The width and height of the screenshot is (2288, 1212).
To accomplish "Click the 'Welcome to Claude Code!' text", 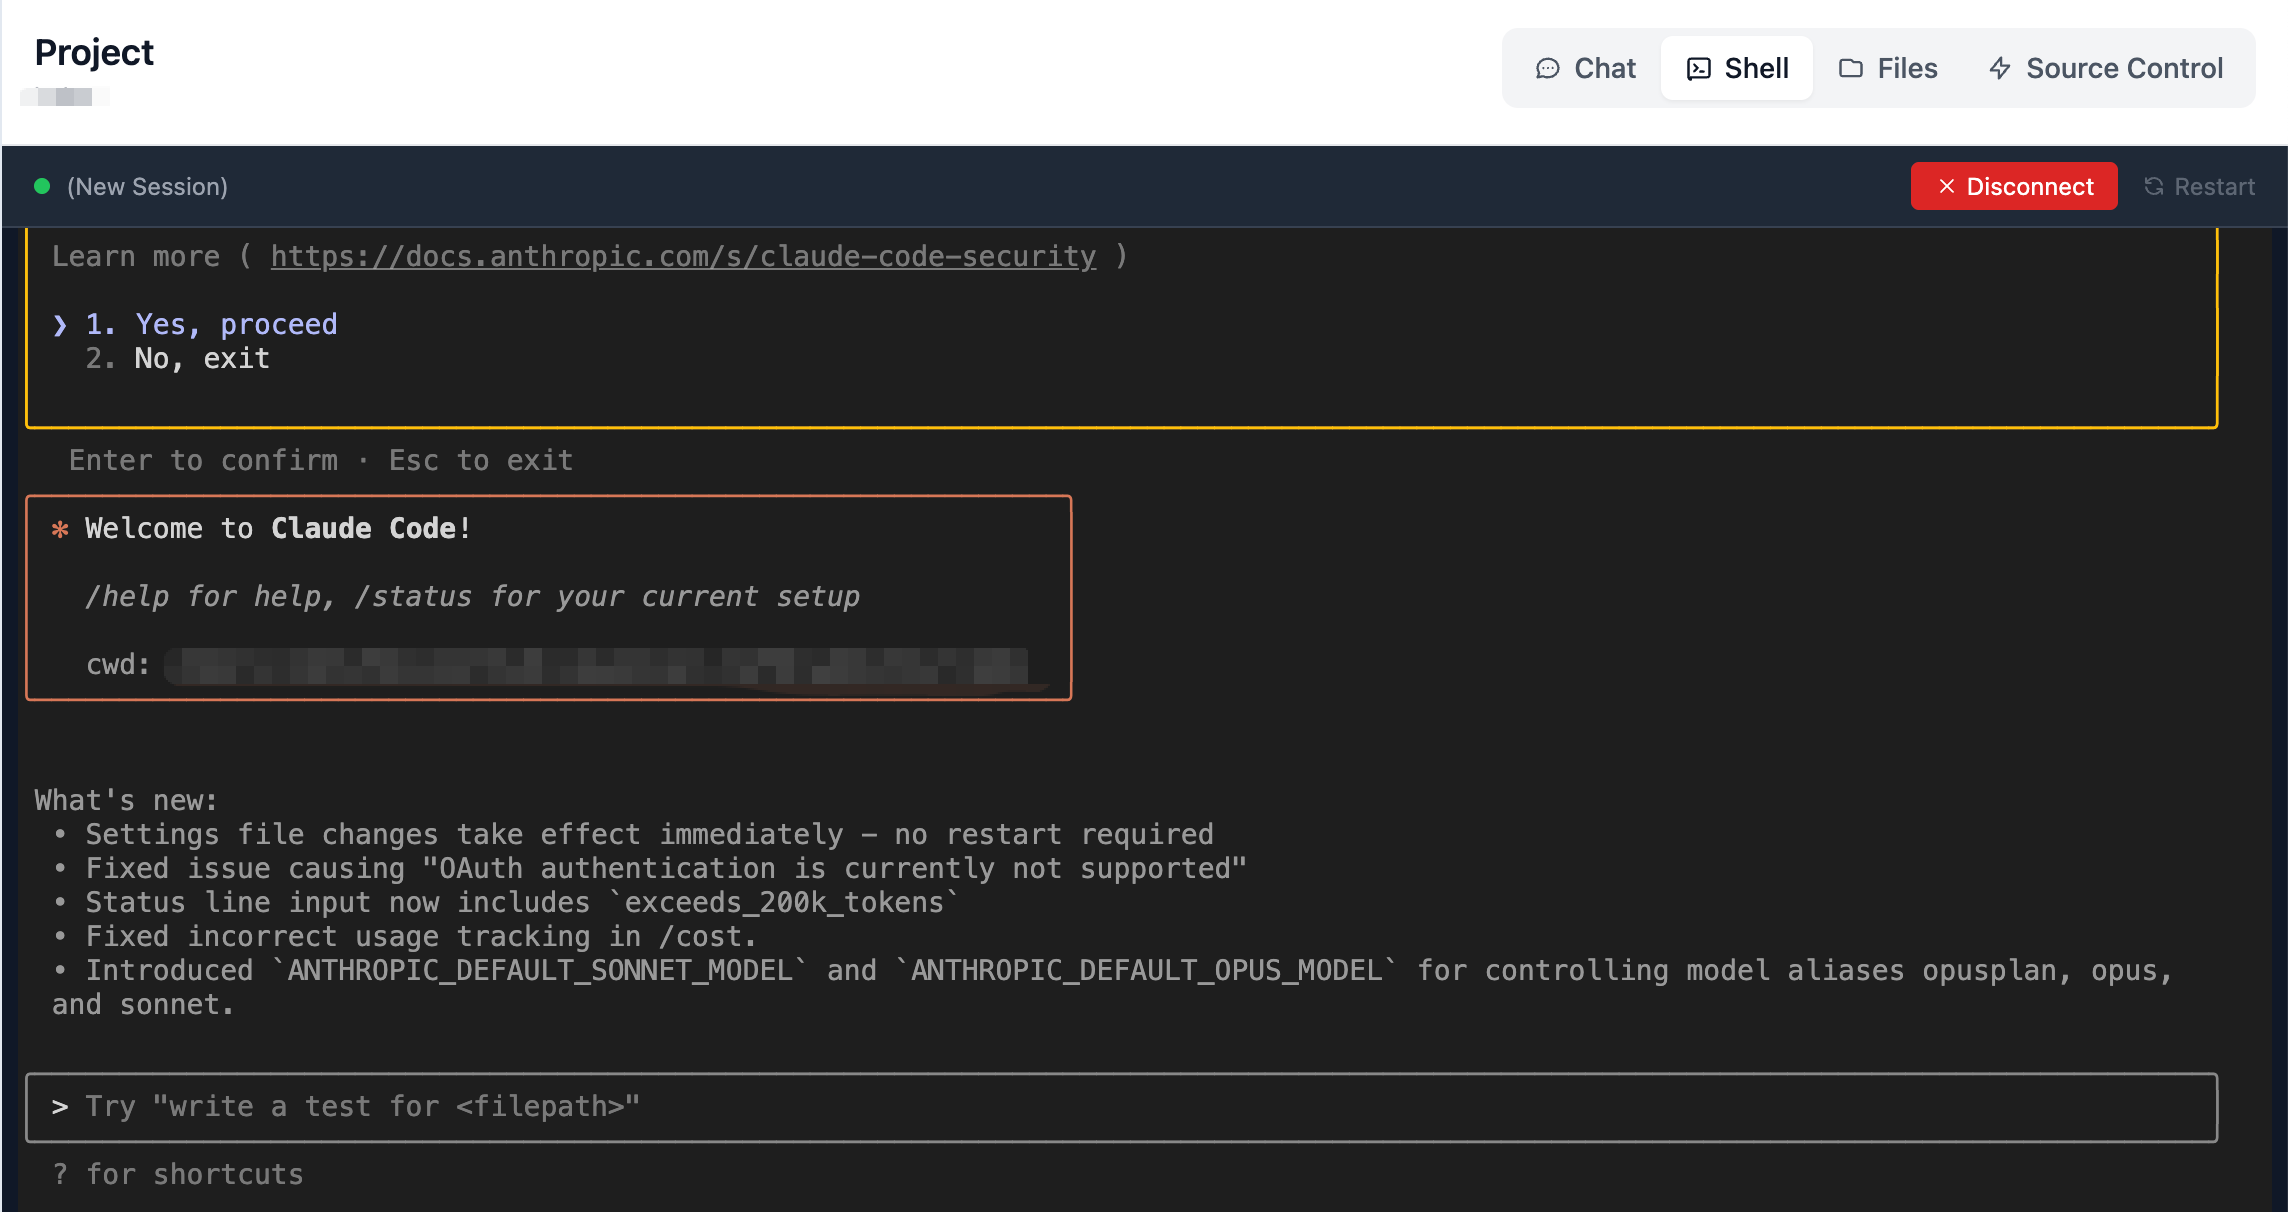I will click(x=278, y=528).
